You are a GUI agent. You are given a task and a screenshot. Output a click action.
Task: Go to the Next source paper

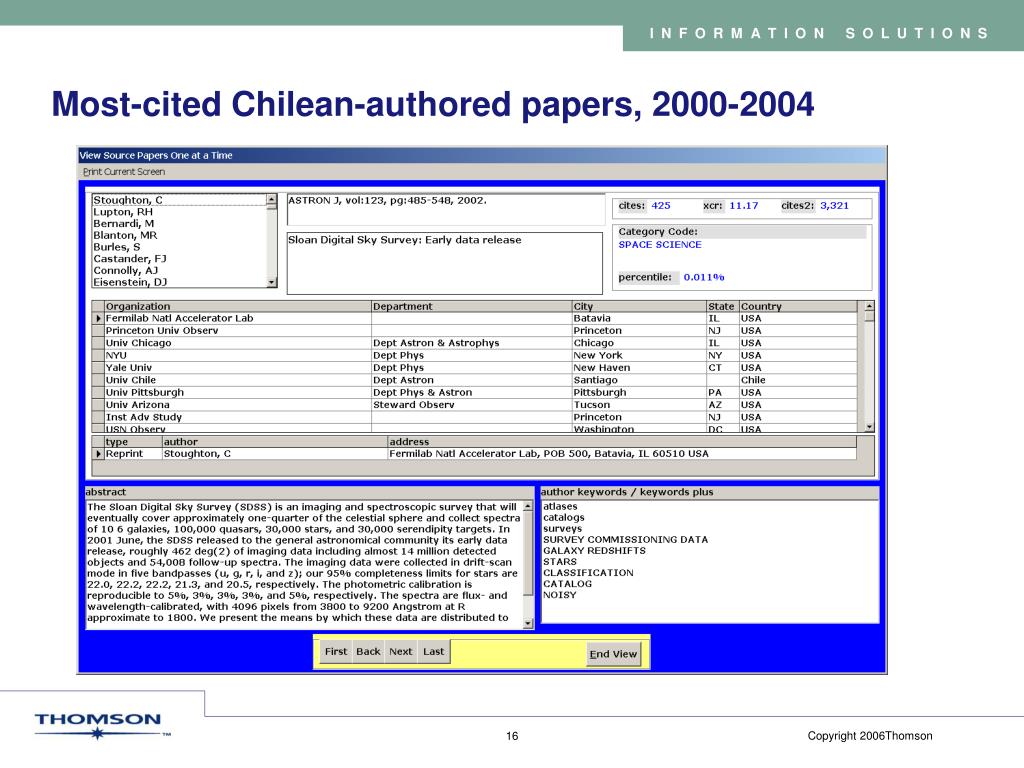click(400, 652)
